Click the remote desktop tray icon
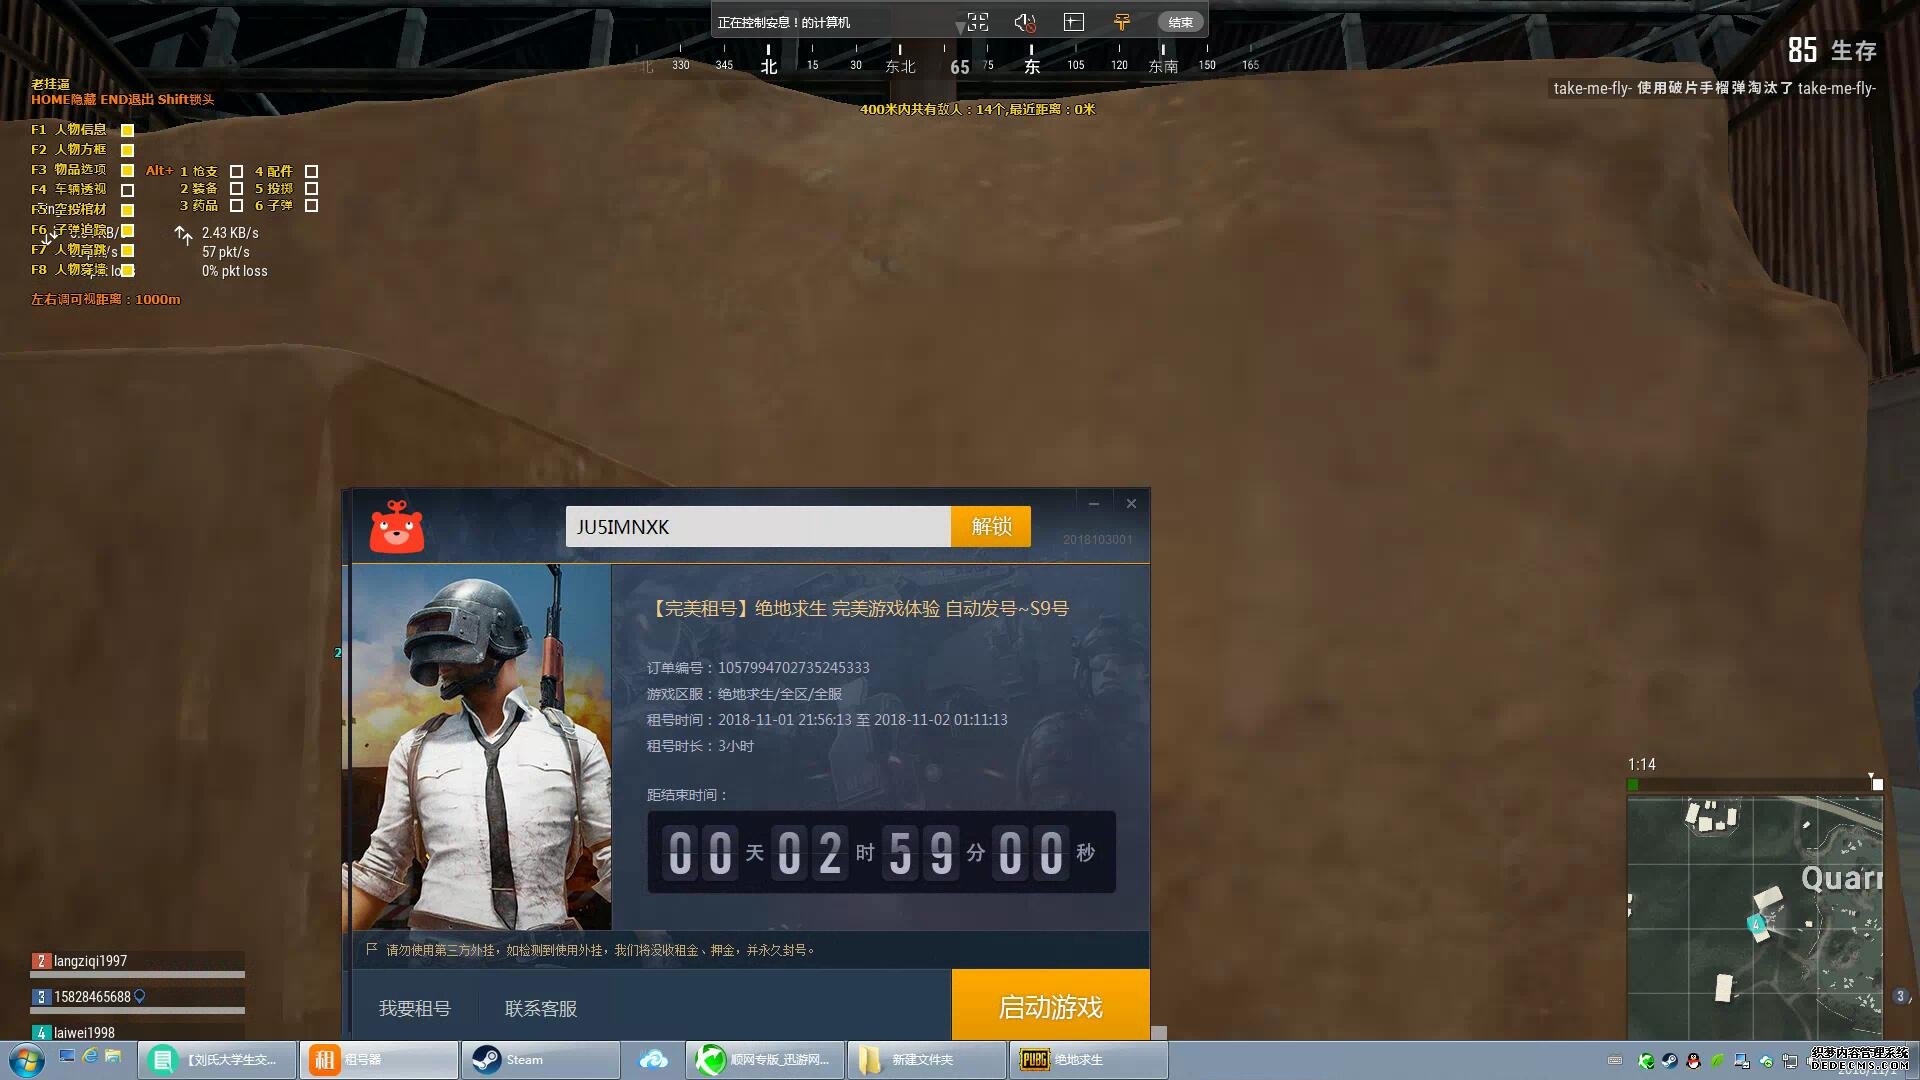Screen dimensions: 1920x1080 click(1741, 1061)
